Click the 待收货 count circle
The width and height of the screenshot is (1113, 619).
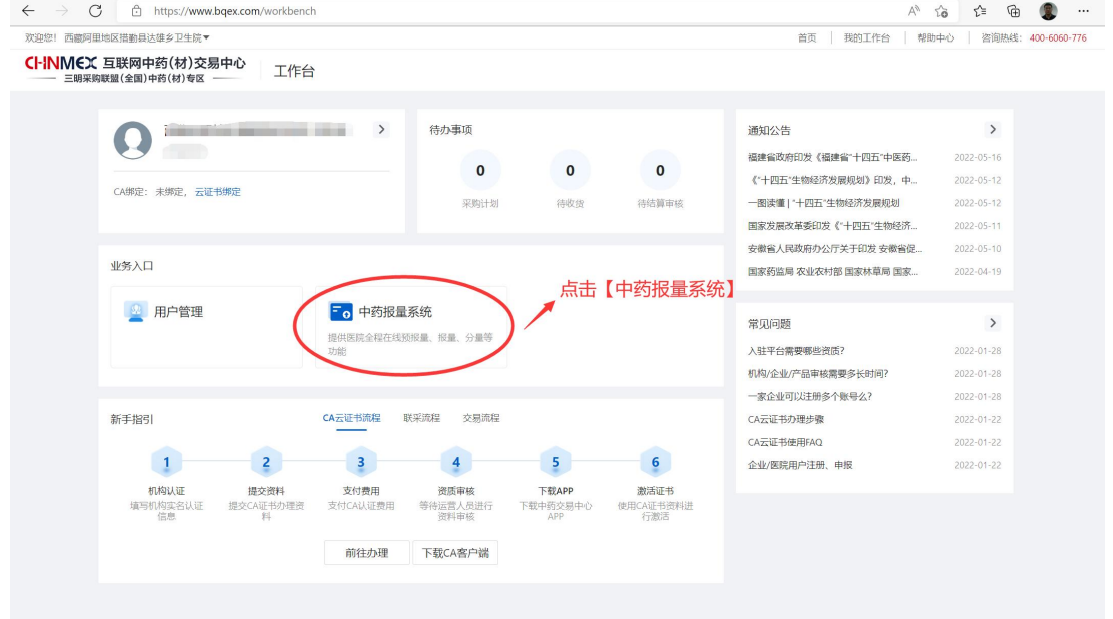click(x=570, y=170)
